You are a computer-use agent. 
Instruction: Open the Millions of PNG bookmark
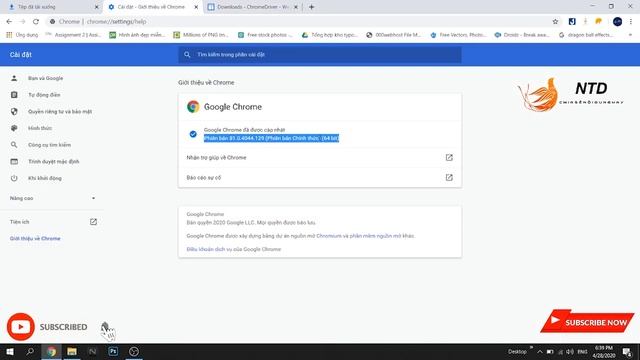pyautogui.click(x=201, y=35)
